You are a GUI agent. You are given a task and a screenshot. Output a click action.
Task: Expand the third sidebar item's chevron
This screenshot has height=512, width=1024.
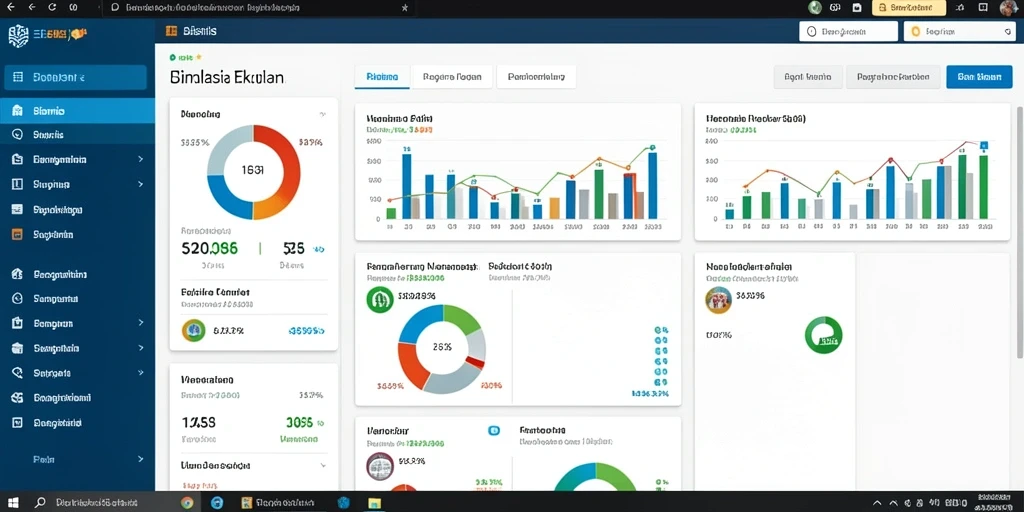click(x=140, y=159)
